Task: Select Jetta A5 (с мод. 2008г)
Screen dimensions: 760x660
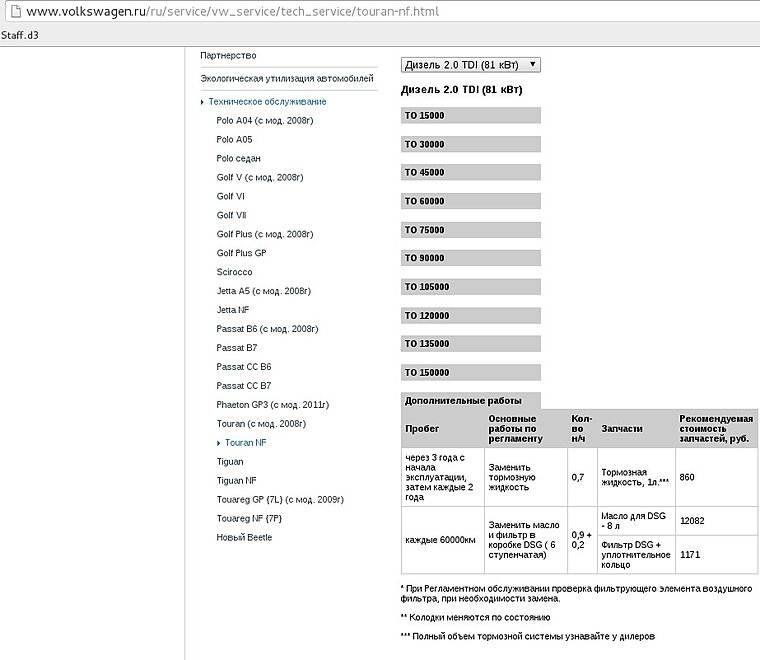Action: pos(264,291)
